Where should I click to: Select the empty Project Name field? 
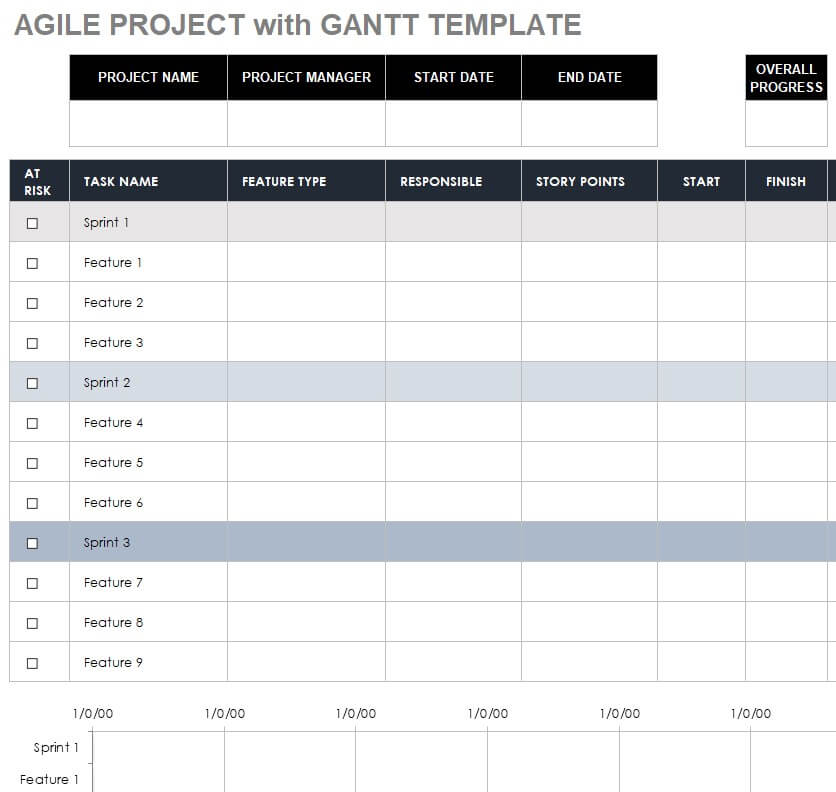point(148,123)
